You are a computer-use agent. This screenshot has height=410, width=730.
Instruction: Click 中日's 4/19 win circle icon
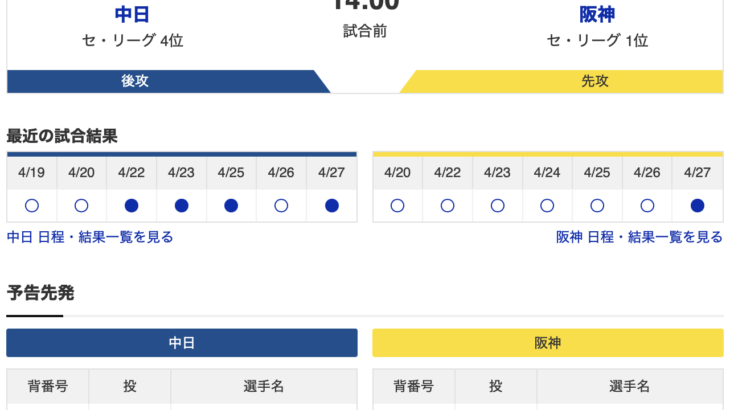click(x=31, y=206)
